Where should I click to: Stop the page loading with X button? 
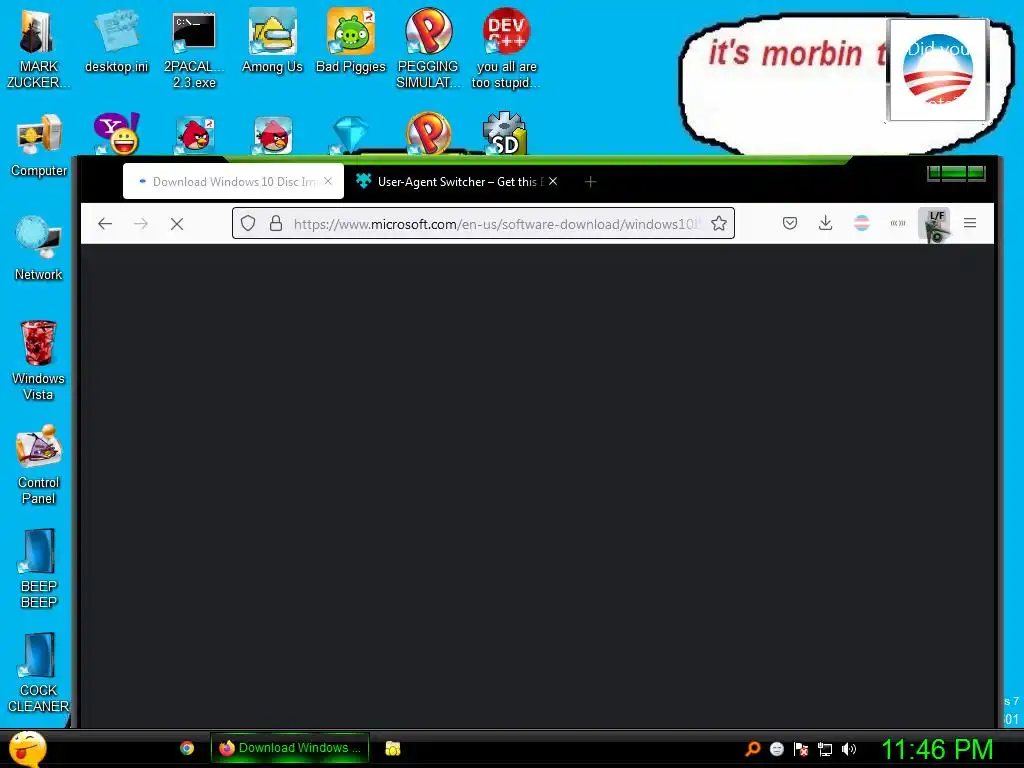point(176,224)
